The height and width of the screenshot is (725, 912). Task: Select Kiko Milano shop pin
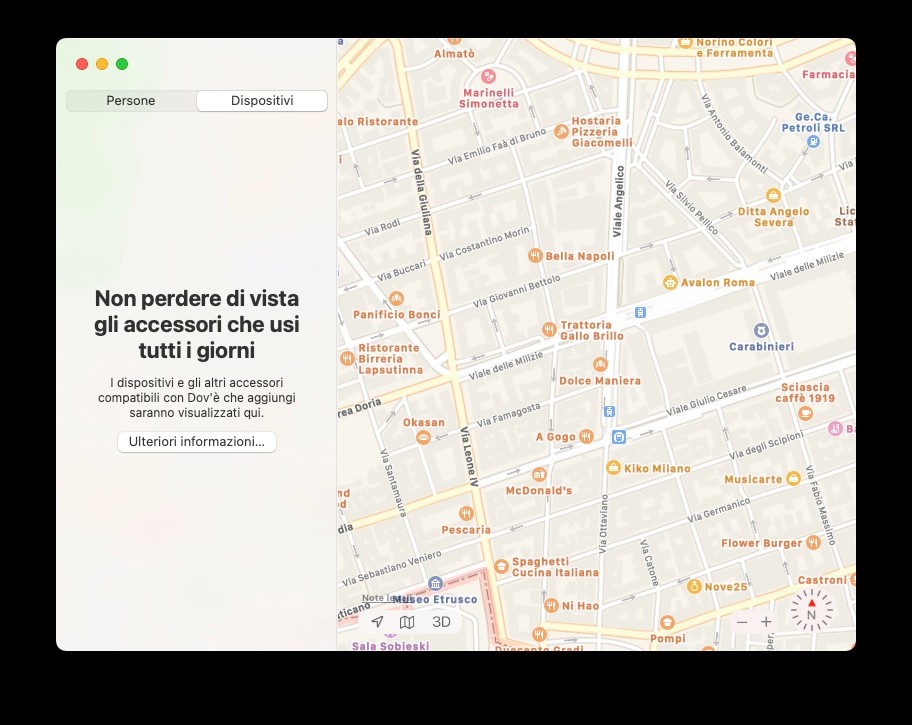point(613,468)
